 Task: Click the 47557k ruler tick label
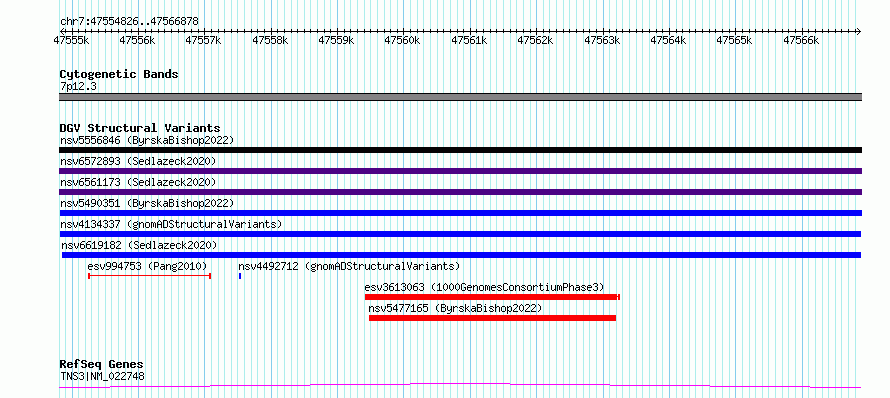204,40
